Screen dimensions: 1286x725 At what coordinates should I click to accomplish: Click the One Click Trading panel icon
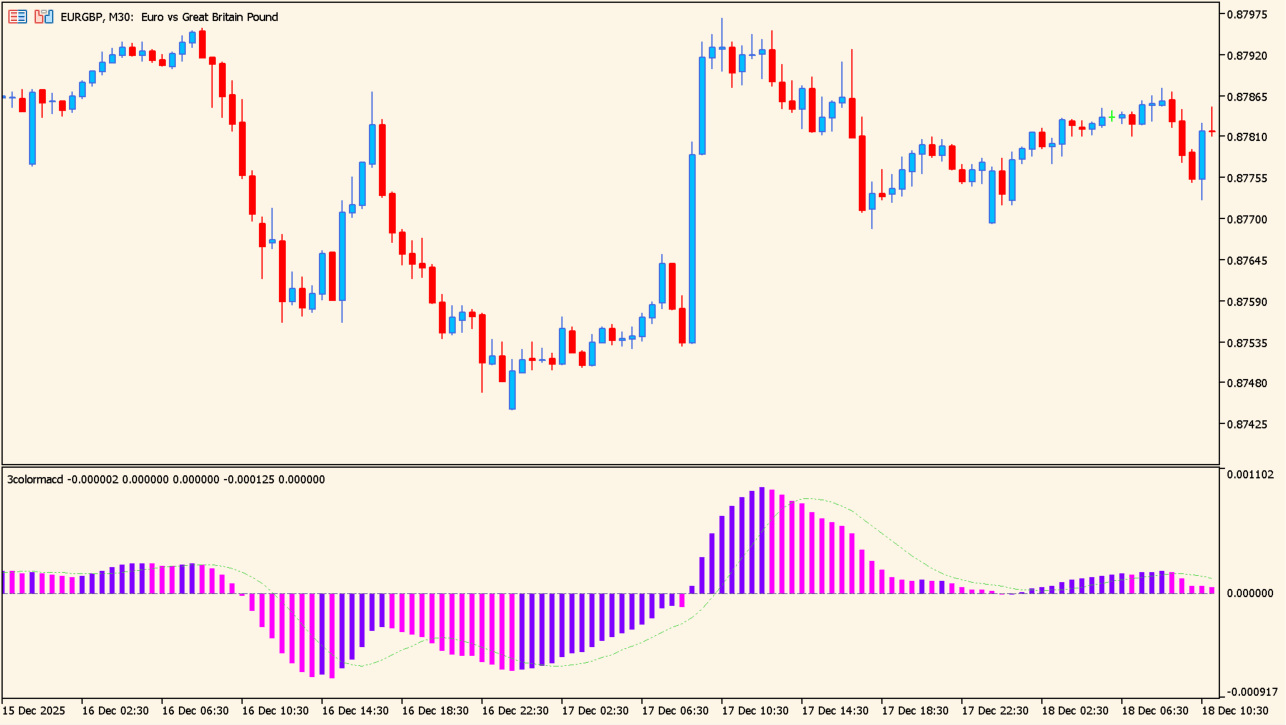[17, 17]
